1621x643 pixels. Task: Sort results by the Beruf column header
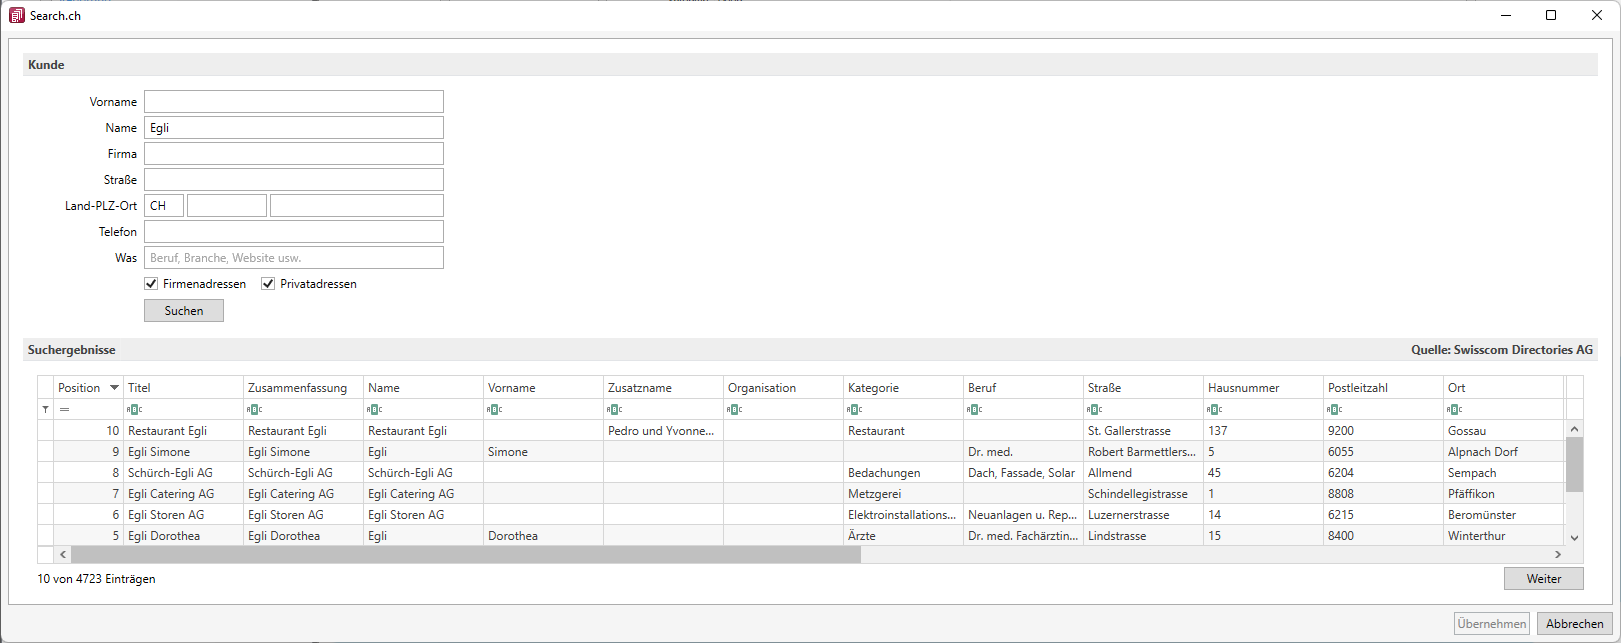tap(1024, 388)
